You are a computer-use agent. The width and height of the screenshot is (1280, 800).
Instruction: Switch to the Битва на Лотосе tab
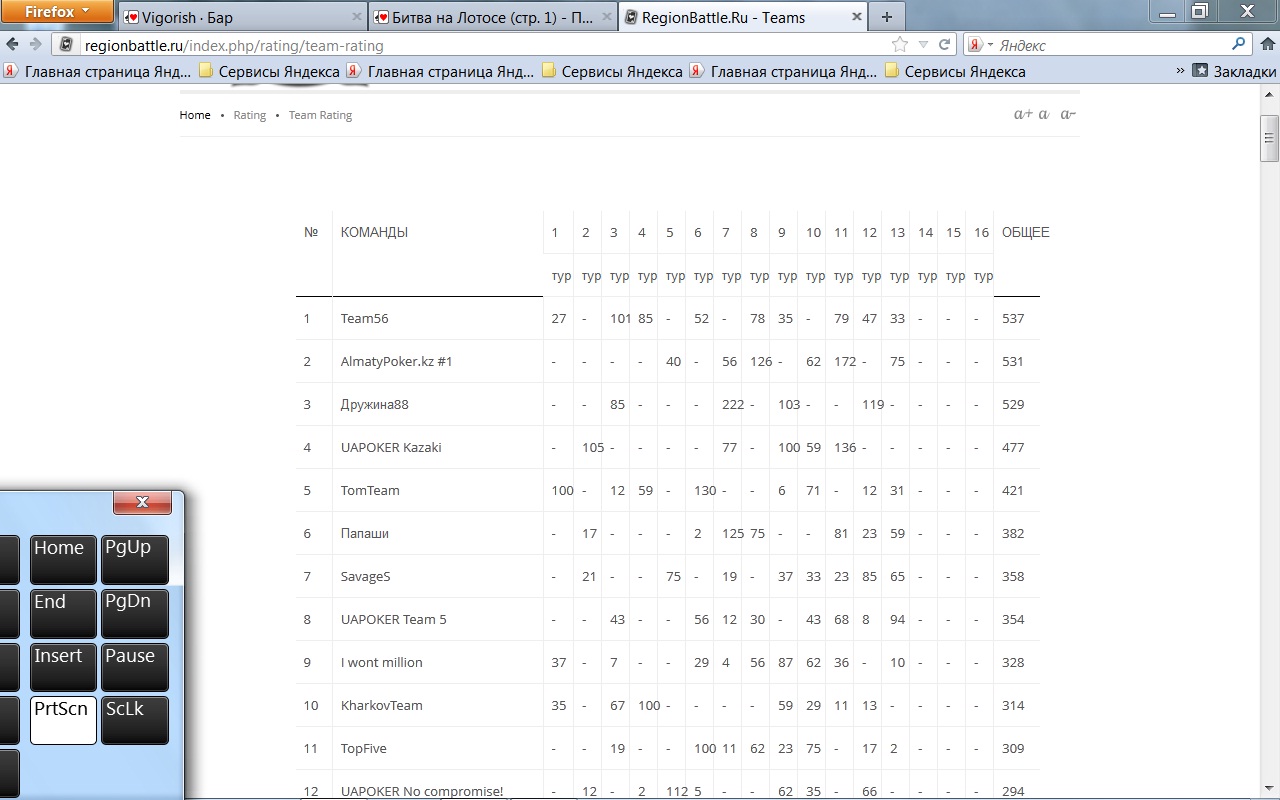coord(484,17)
